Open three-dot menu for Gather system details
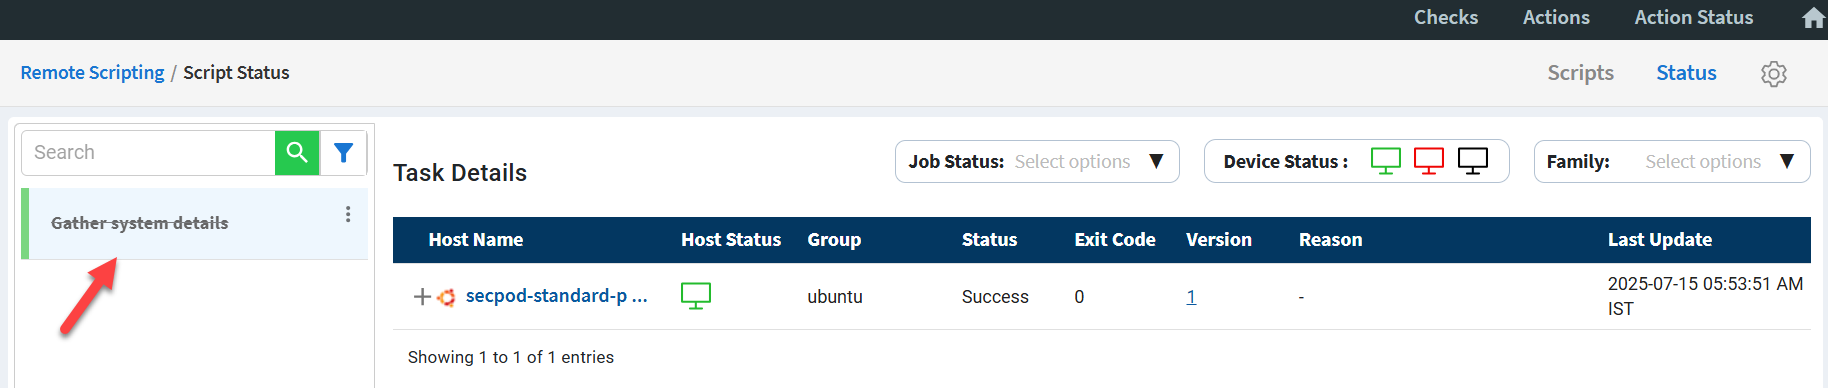The height and width of the screenshot is (388, 1828). pyautogui.click(x=348, y=214)
